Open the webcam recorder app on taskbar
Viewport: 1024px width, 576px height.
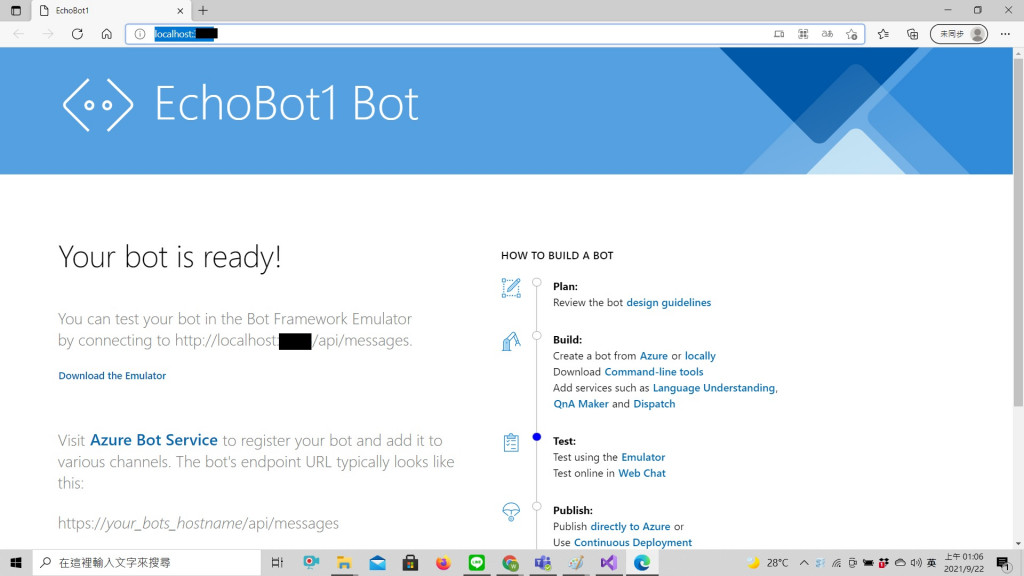click(x=311, y=562)
